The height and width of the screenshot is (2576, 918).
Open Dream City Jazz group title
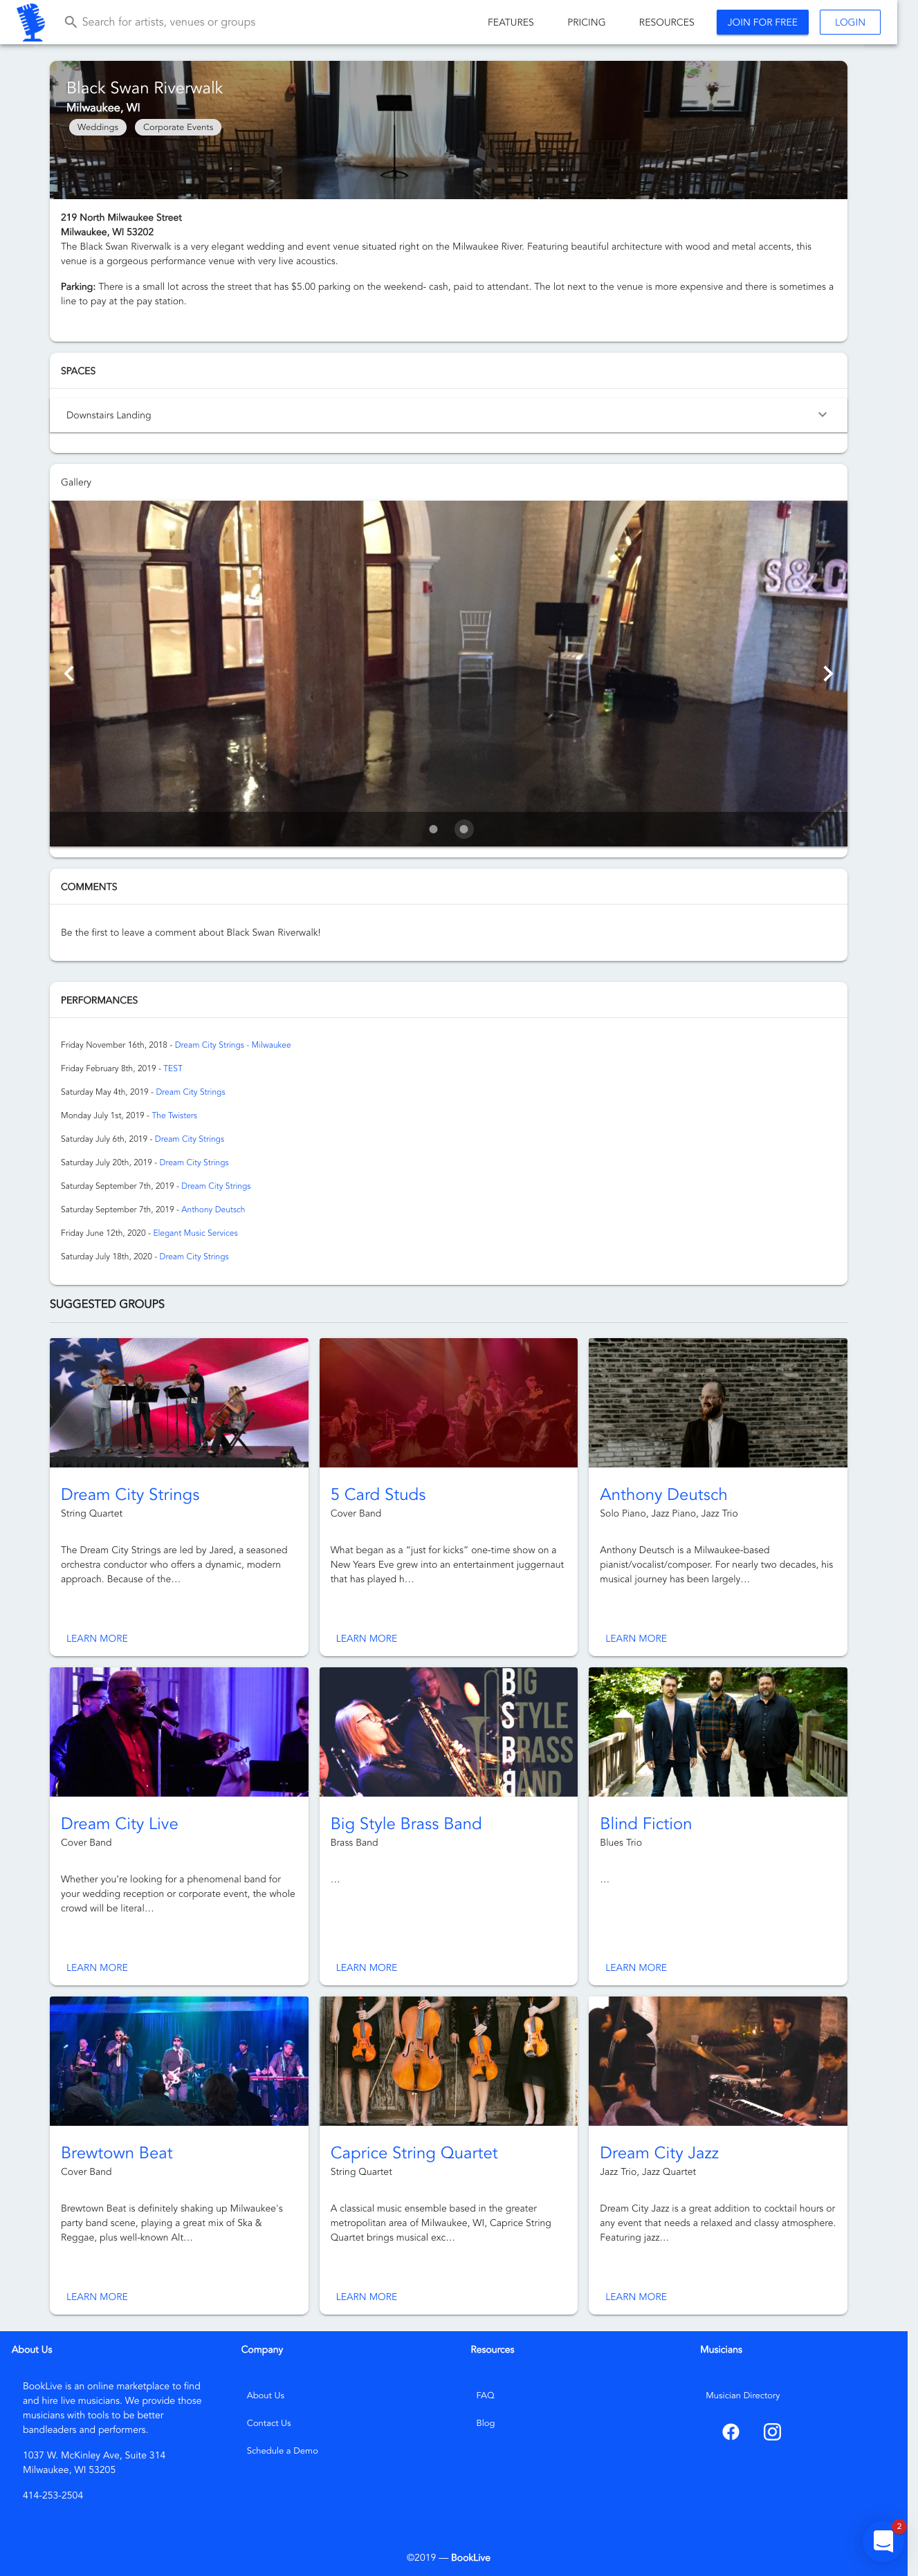659,2152
